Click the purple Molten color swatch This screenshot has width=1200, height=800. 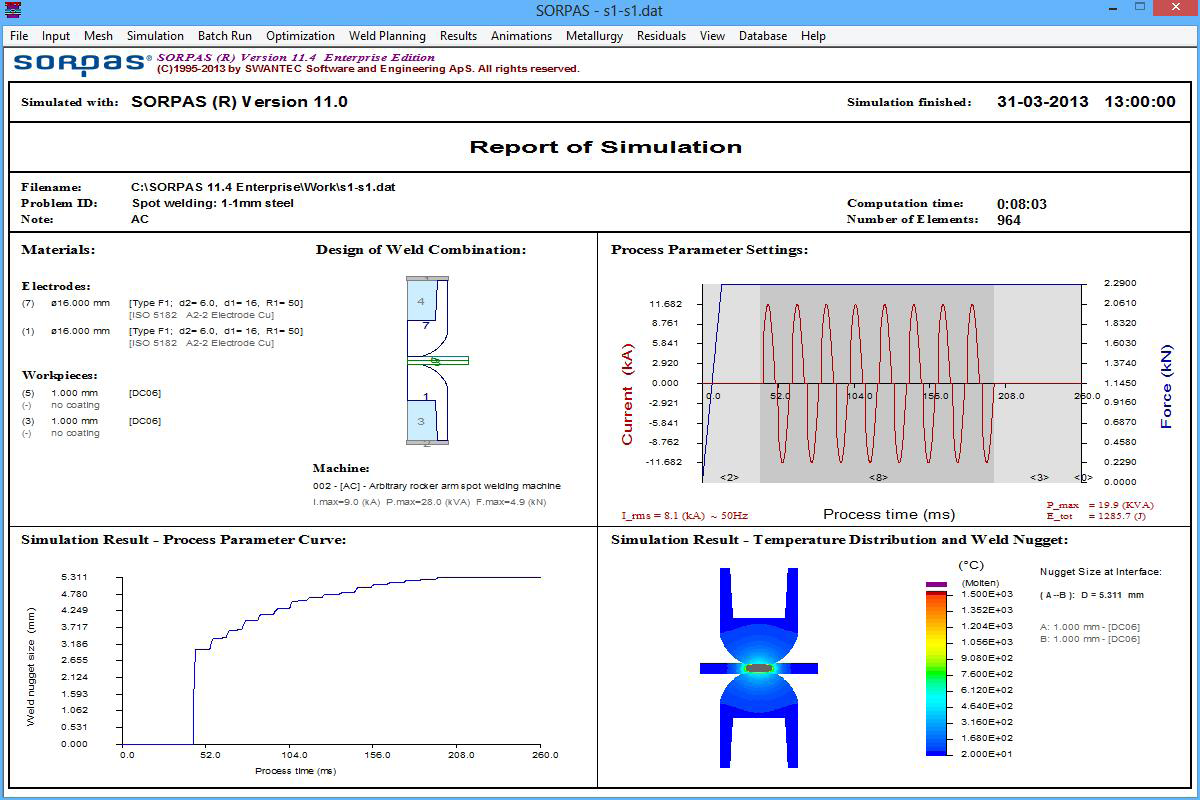936,584
